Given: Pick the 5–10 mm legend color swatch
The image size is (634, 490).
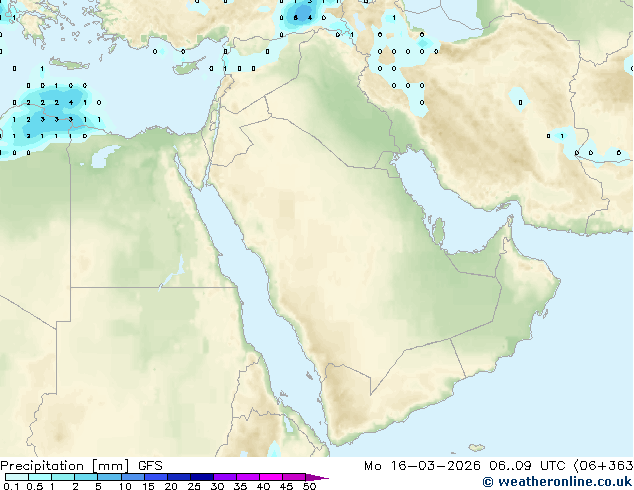Looking at the screenshot, I should [109, 477].
